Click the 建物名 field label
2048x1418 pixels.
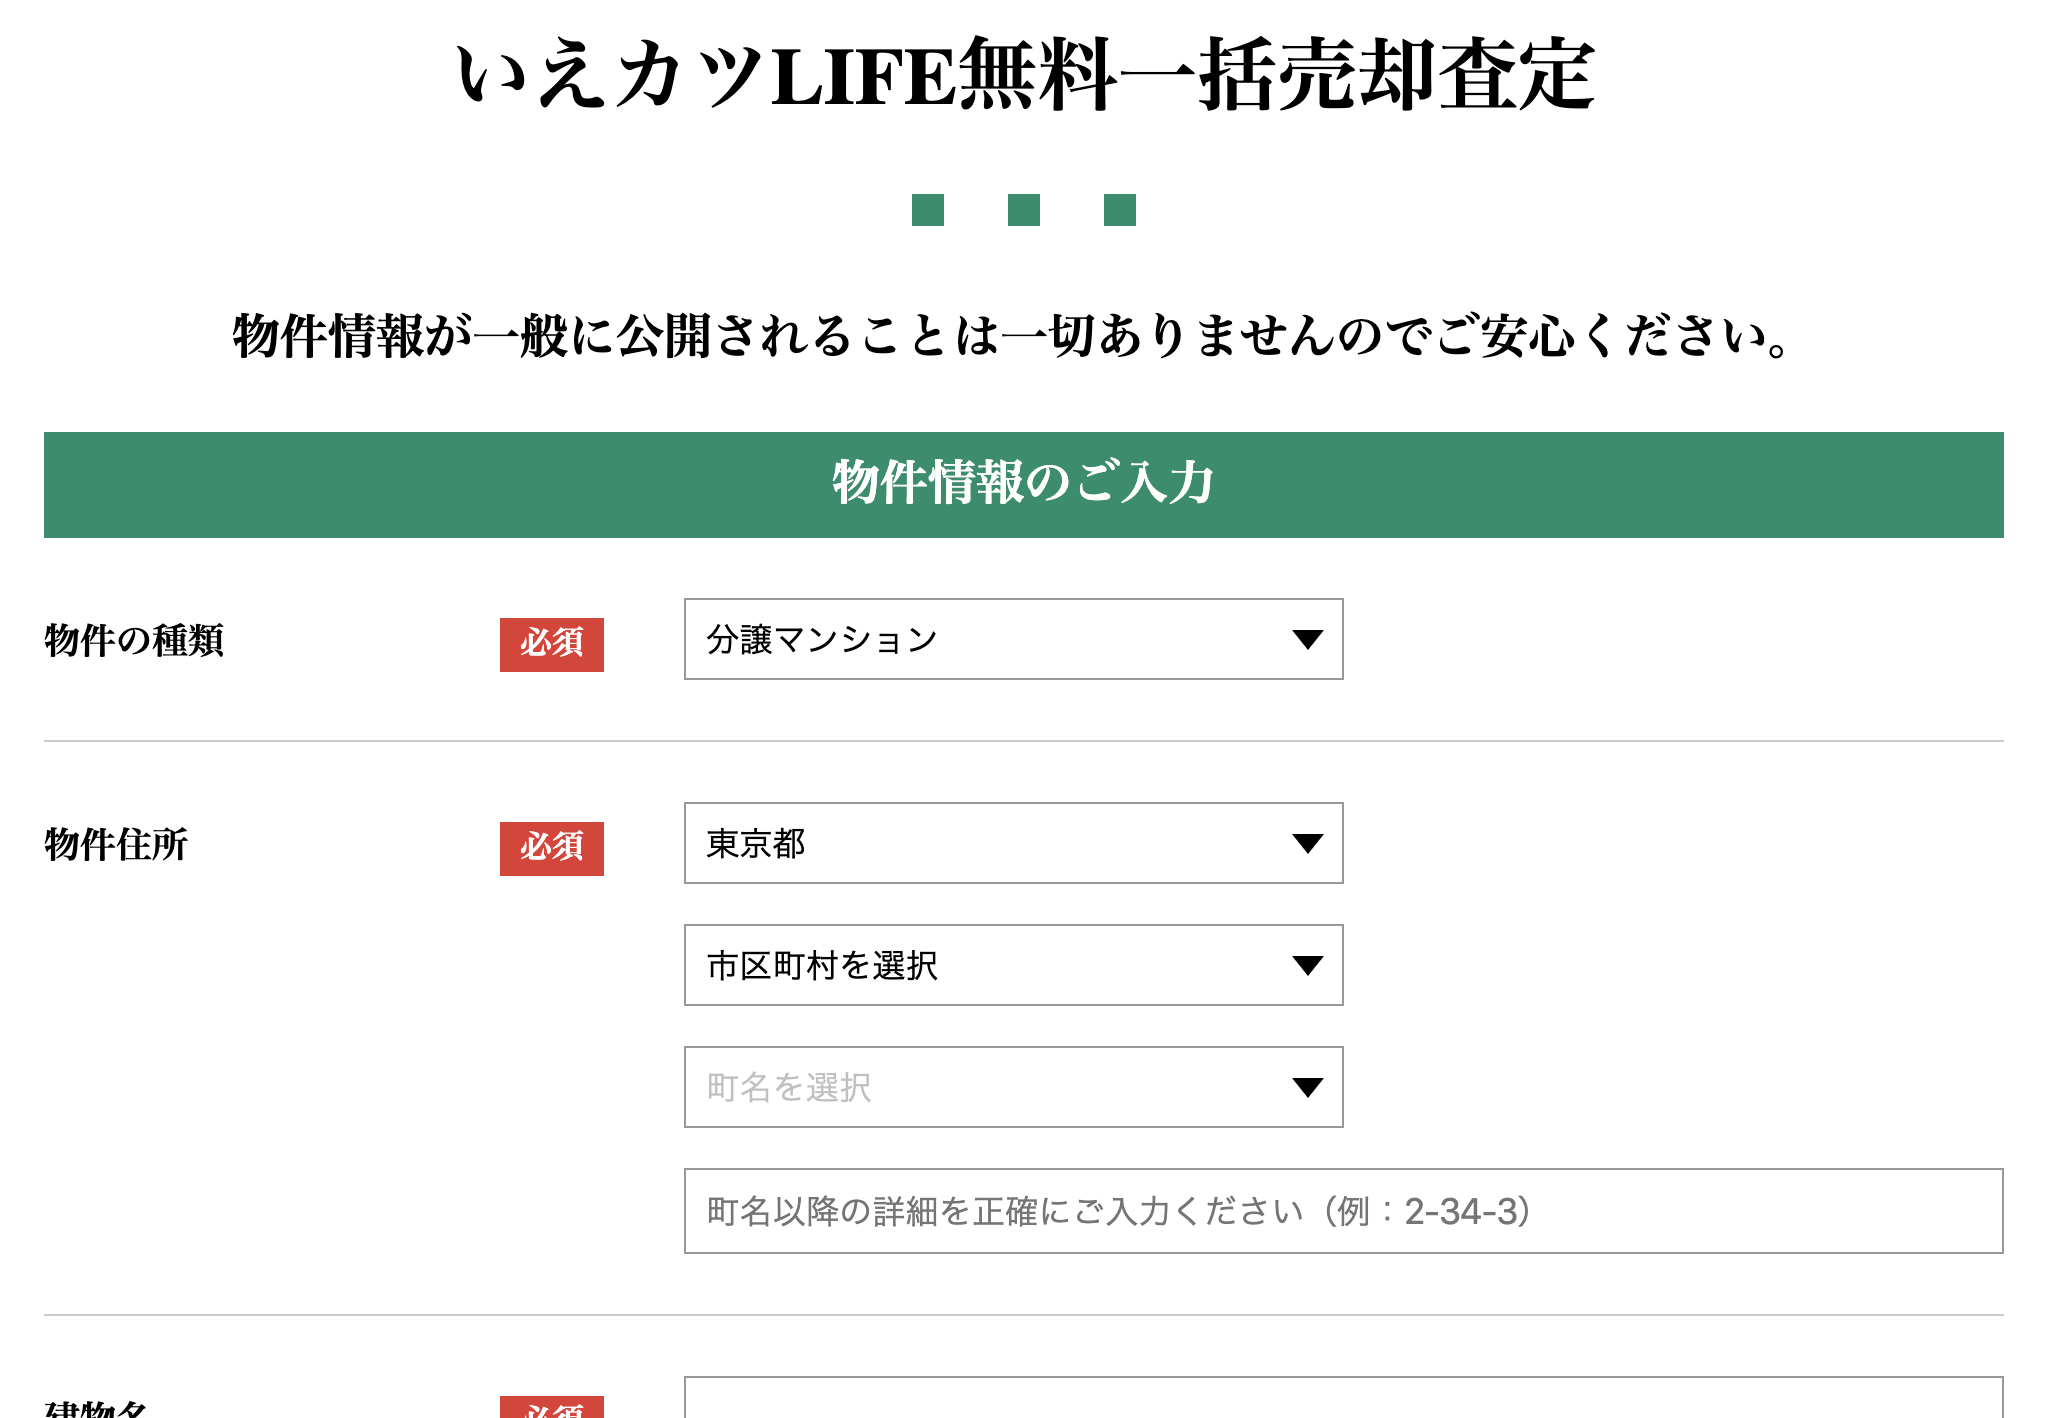96,1408
